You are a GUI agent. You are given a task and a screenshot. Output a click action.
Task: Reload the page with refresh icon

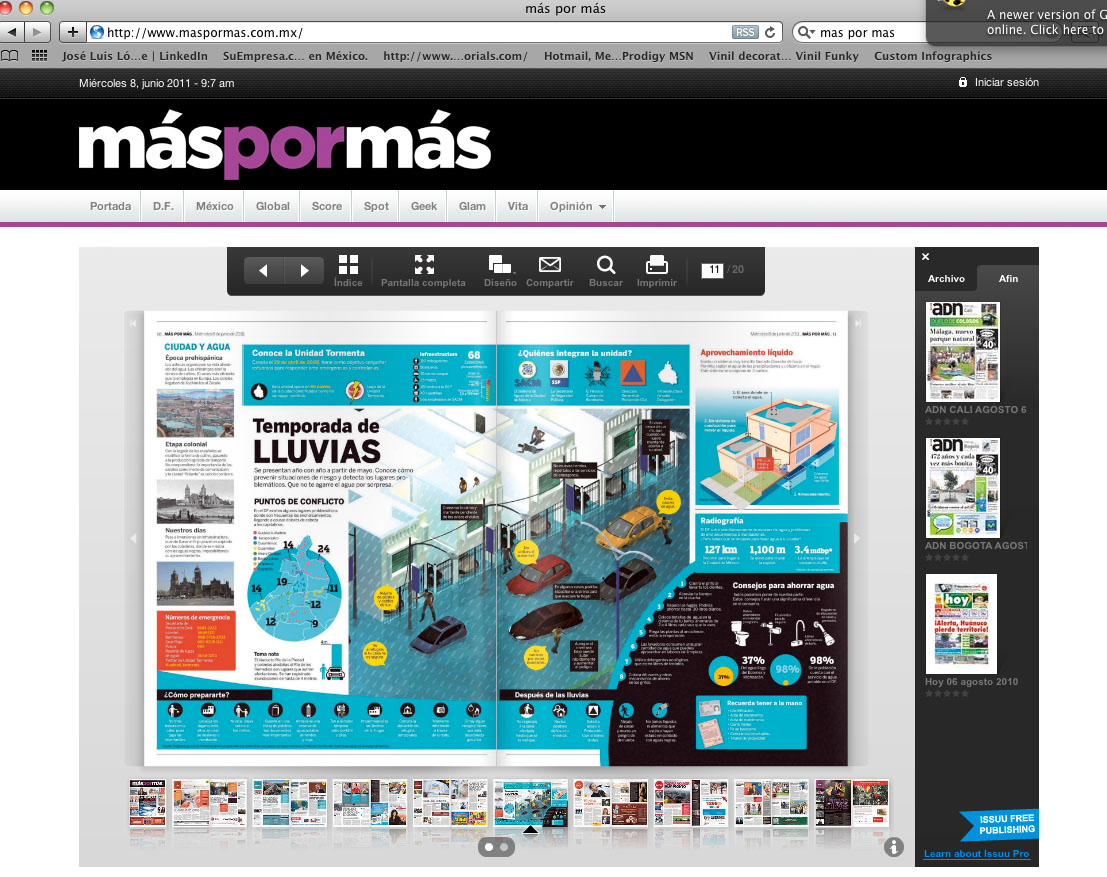[770, 32]
